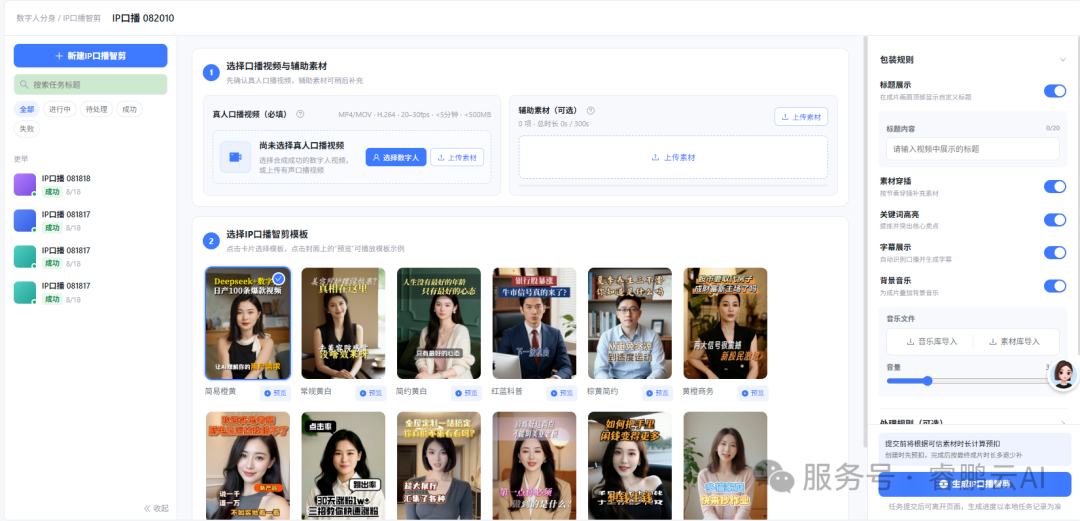
Task: Toggle the 背景音乐 switch
Action: point(1055,285)
